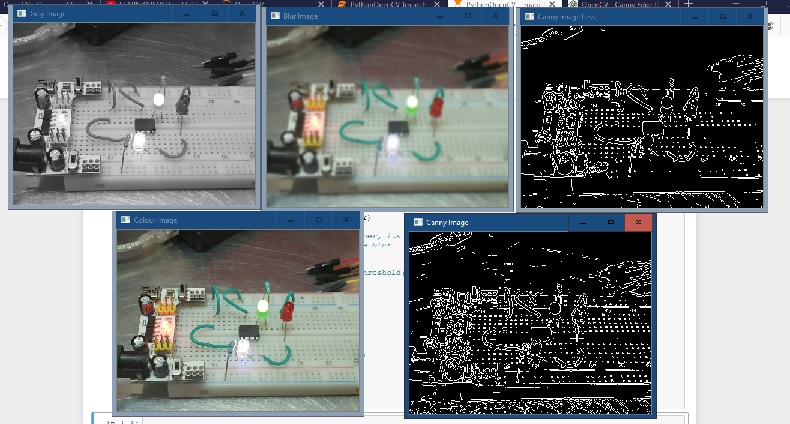Click the edge output in Canny Image window

530,323
